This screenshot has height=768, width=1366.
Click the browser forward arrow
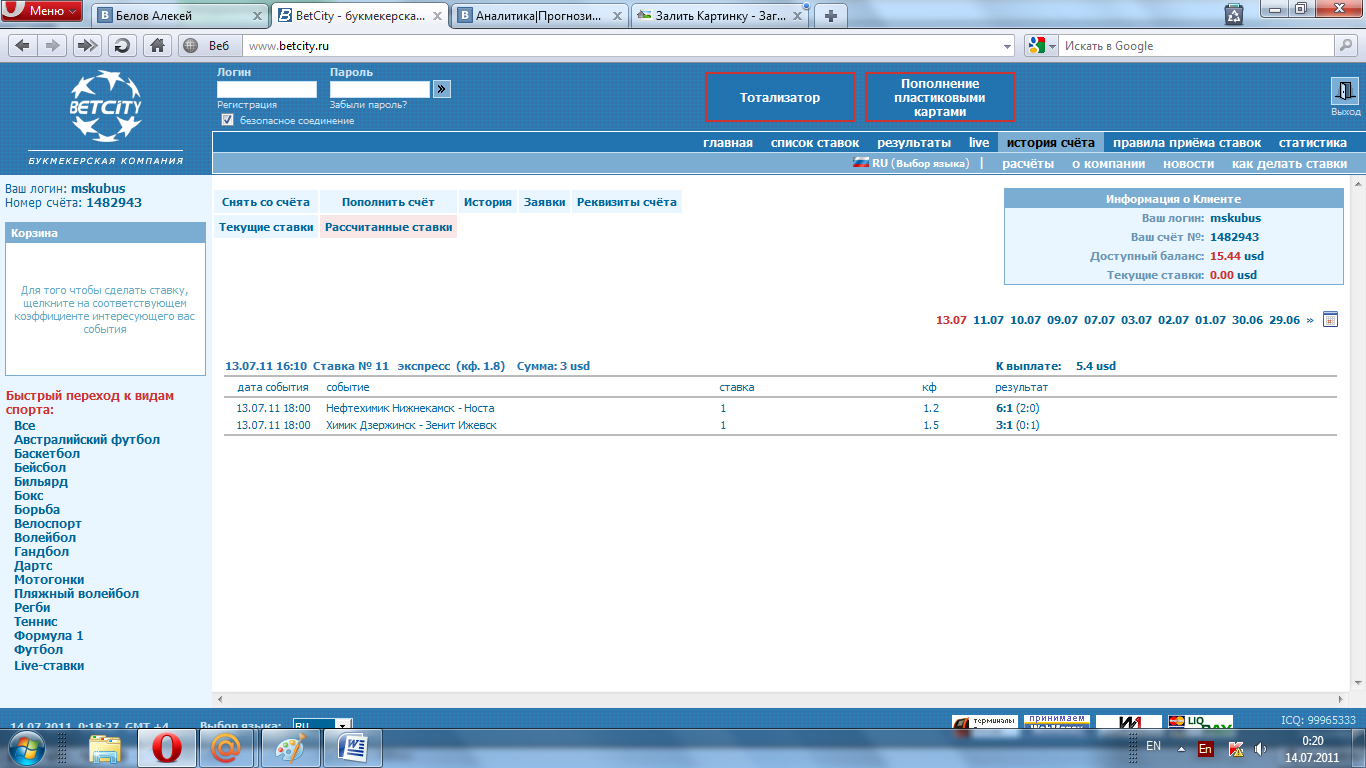click(x=52, y=45)
